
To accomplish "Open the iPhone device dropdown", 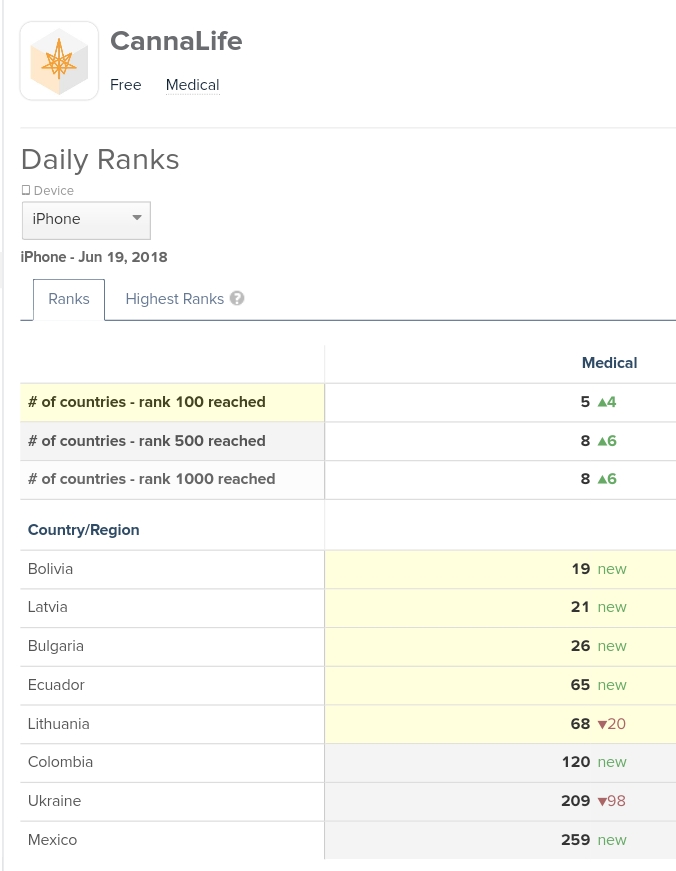I will click(x=86, y=219).
